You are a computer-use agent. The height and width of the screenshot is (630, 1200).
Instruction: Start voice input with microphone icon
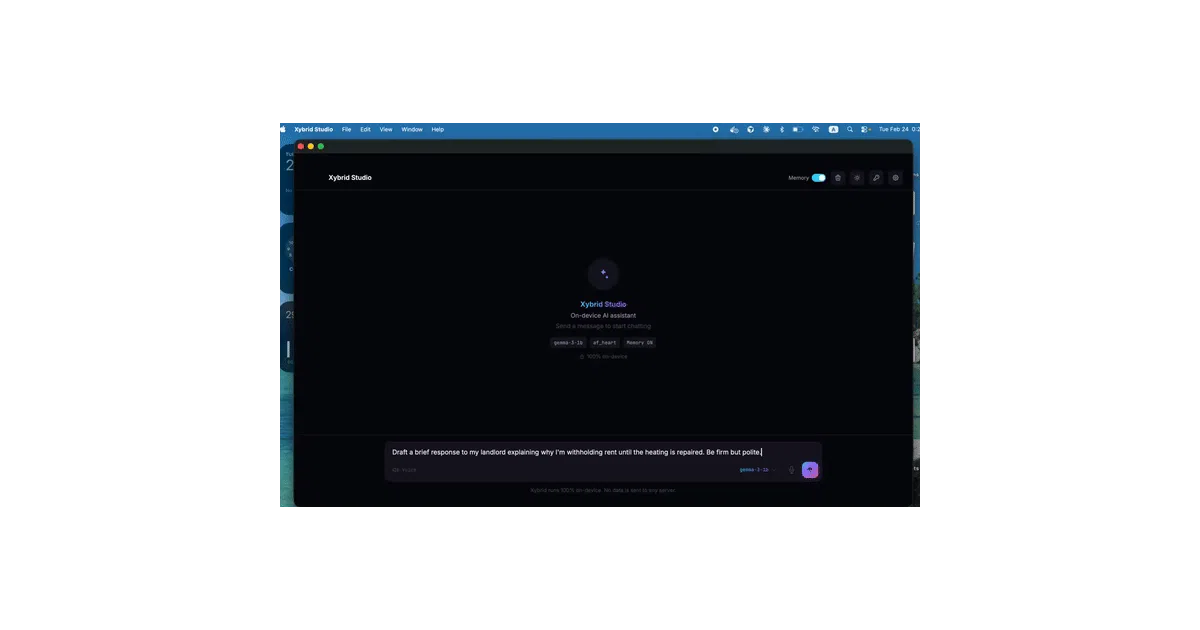pyautogui.click(x=791, y=470)
